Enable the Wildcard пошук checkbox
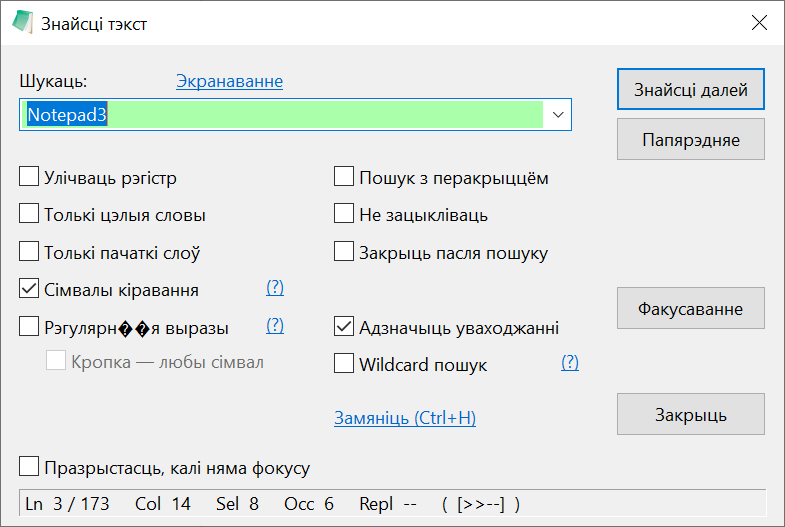785x527 pixels. point(344,364)
